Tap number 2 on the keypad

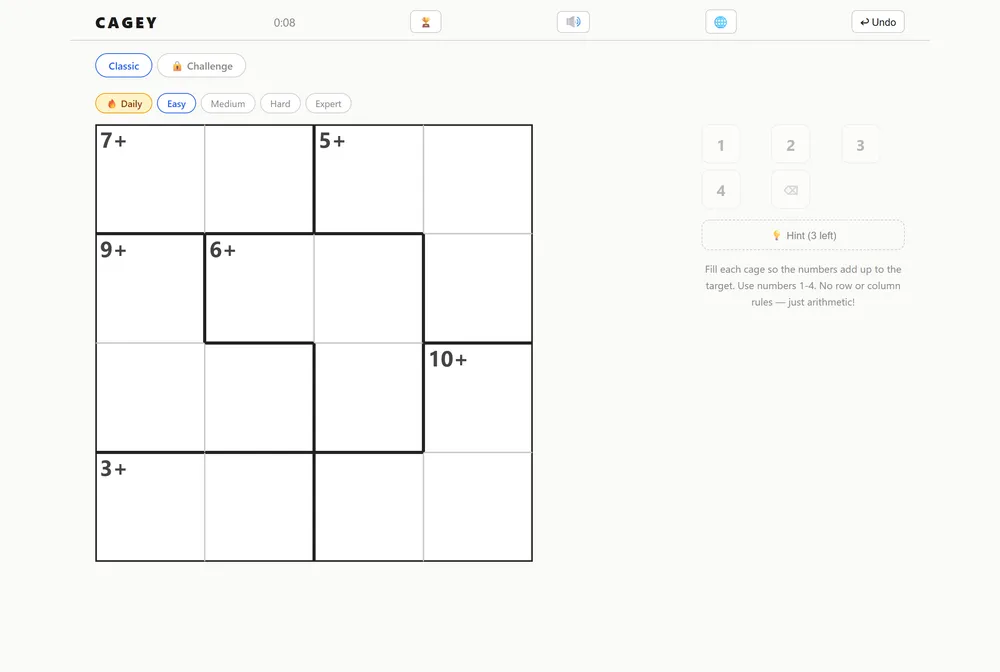790,145
